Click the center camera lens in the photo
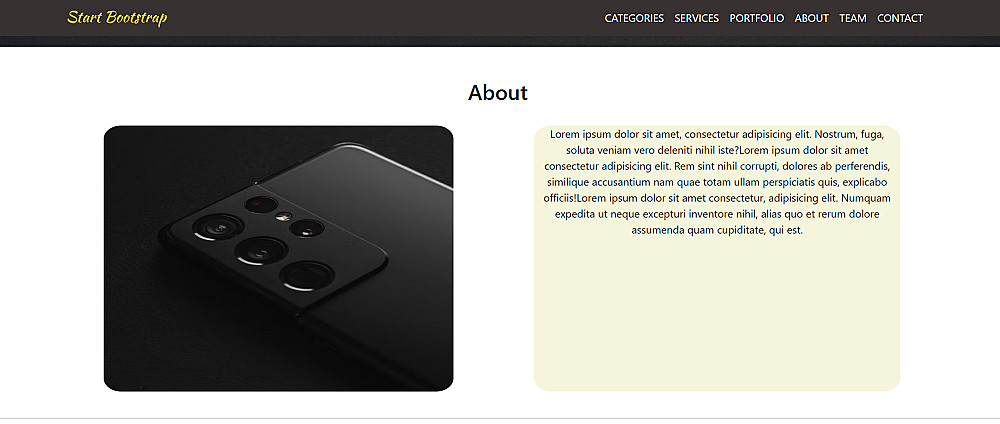1000x424 pixels. 261,250
